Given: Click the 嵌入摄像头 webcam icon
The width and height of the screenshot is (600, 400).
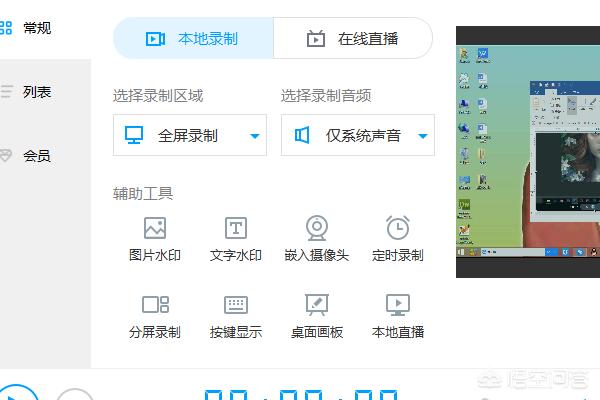Looking at the screenshot, I should [317, 228].
